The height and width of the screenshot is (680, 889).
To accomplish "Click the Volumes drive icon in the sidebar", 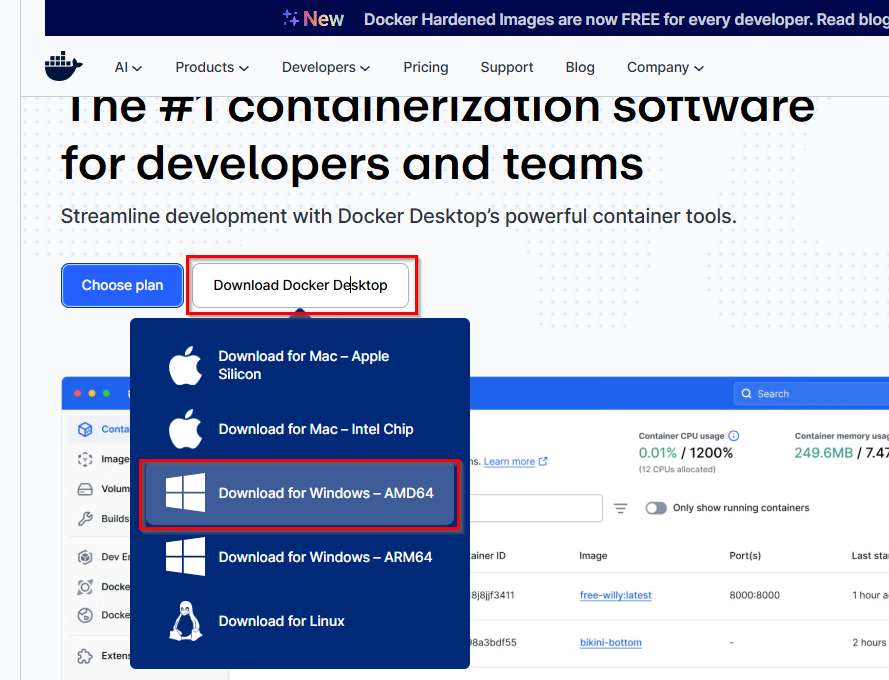I will pos(84,490).
